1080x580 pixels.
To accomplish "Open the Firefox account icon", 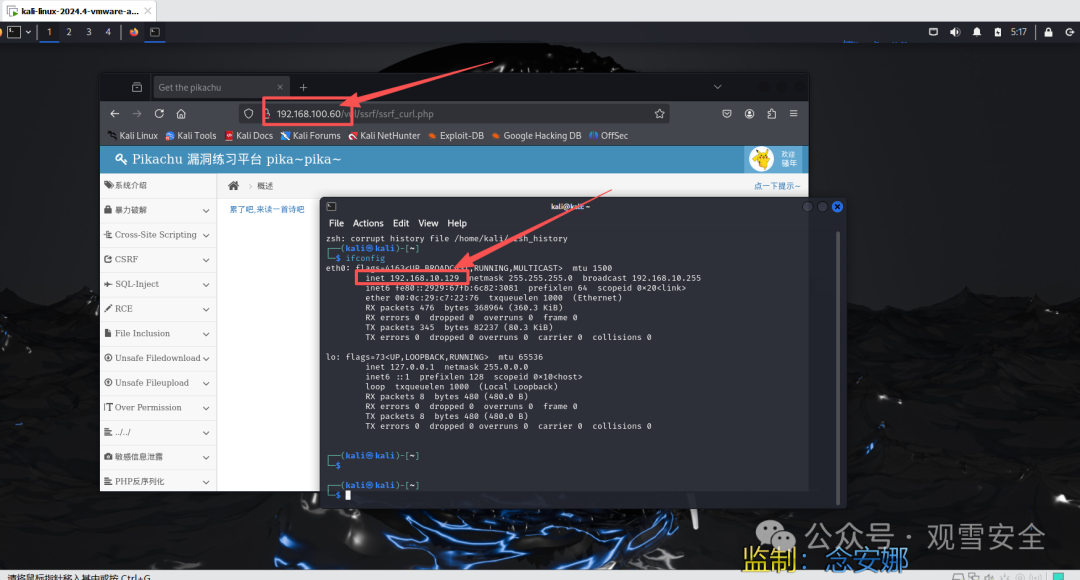I will (749, 114).
